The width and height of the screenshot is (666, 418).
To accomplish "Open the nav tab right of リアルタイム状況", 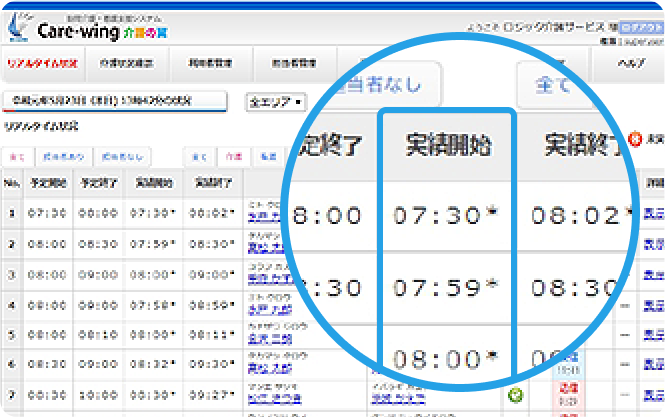I will point(127,64).
